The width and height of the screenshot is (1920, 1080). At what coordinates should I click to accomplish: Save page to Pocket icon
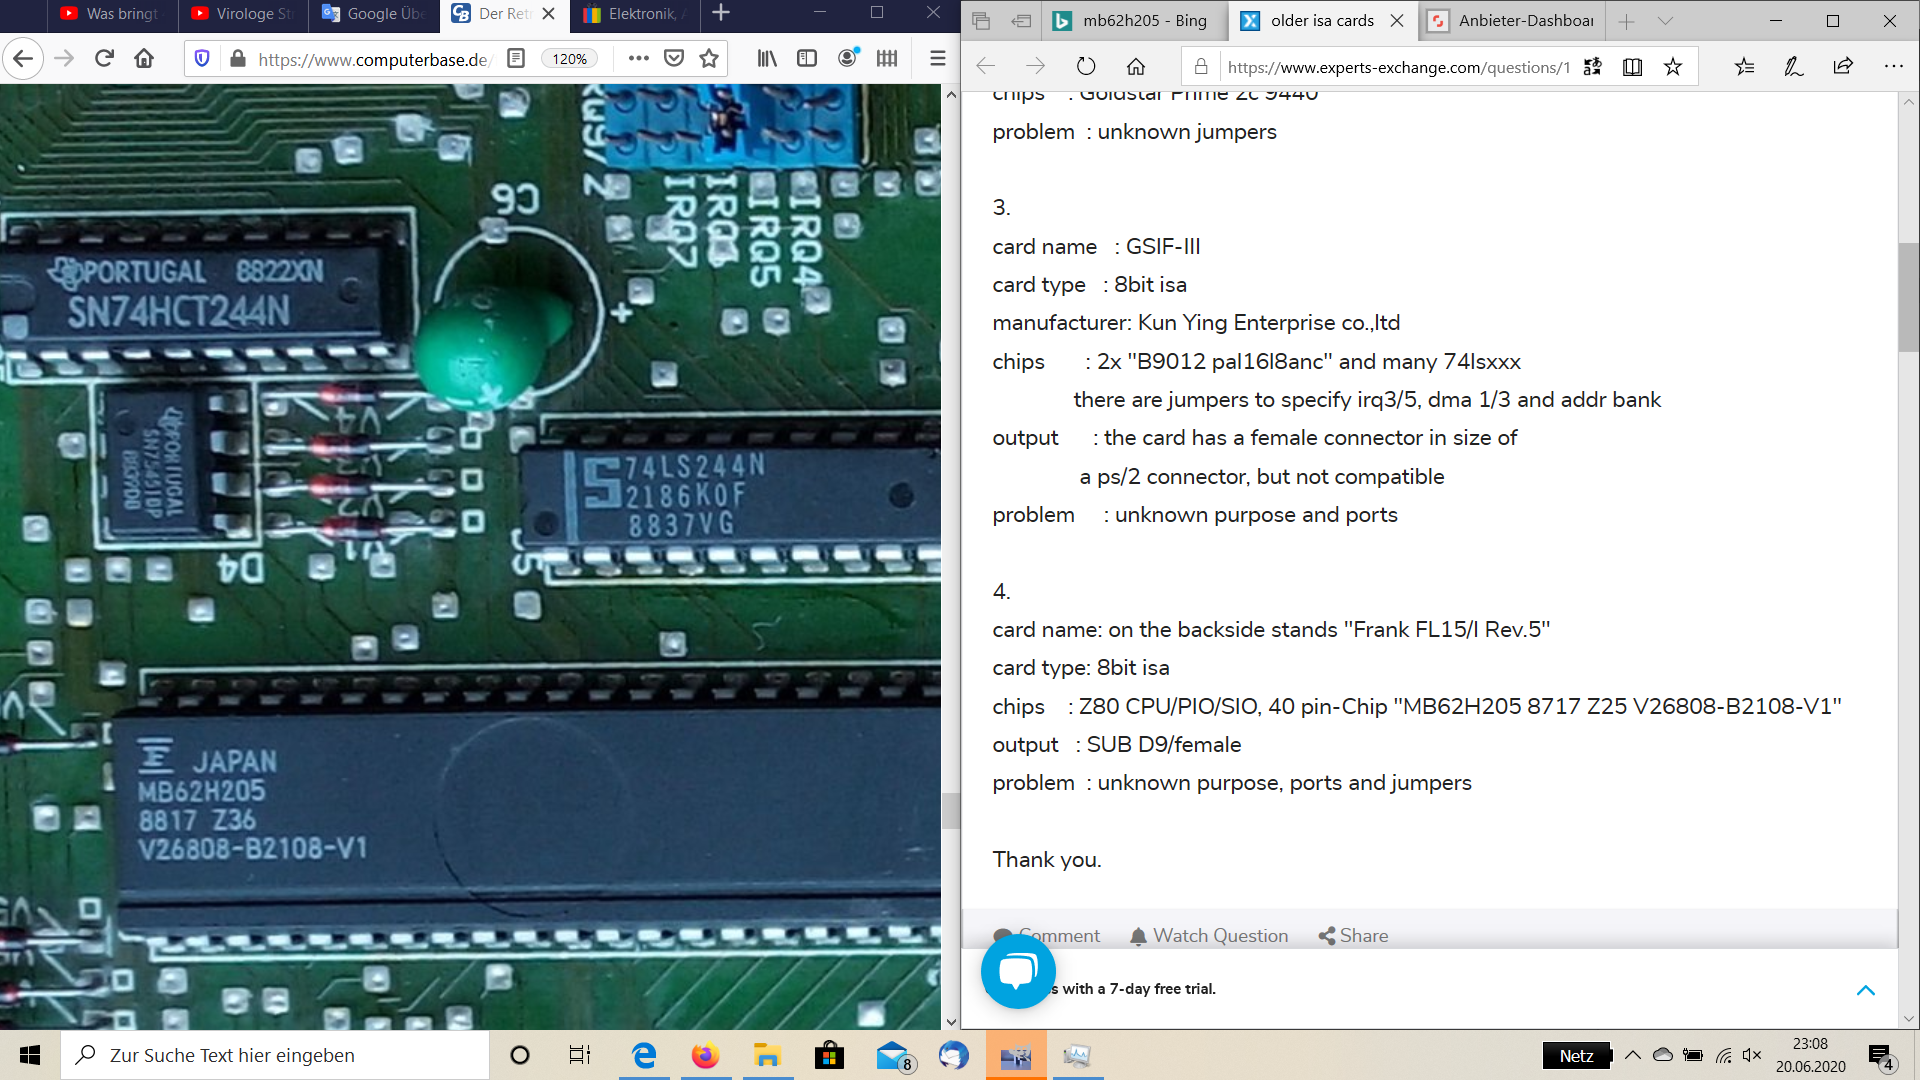674,59
